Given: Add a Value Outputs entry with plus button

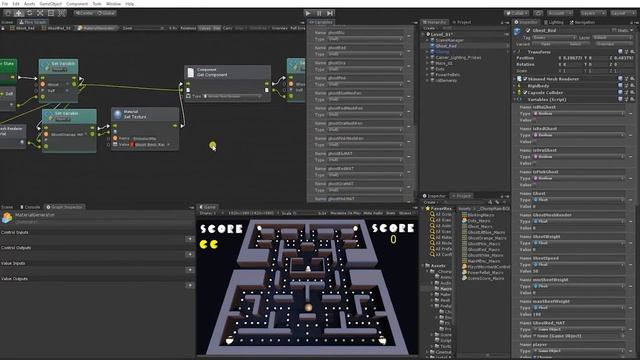Looking at the screenshot, I should pyautogui.click(x=190, y=285).
